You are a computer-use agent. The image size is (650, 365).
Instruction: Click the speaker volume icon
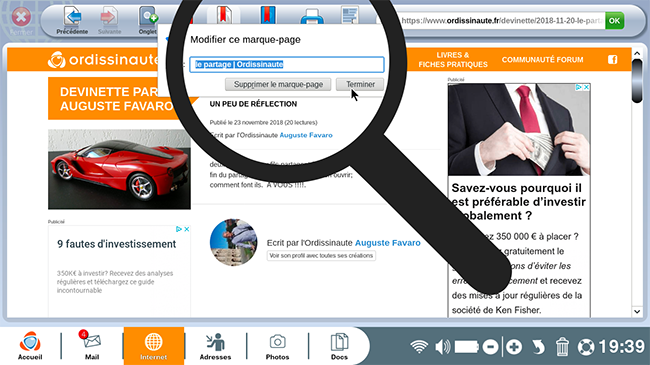point(443,347)
